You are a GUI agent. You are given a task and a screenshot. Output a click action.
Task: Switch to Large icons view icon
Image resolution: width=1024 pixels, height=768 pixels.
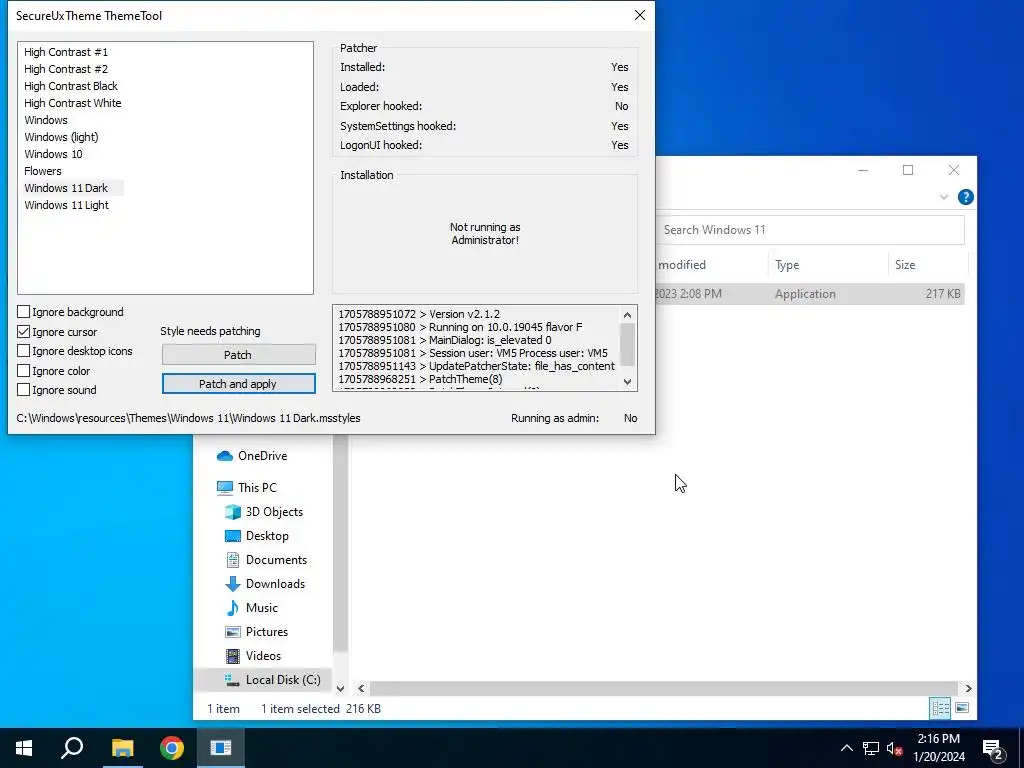tap(961, 708)
